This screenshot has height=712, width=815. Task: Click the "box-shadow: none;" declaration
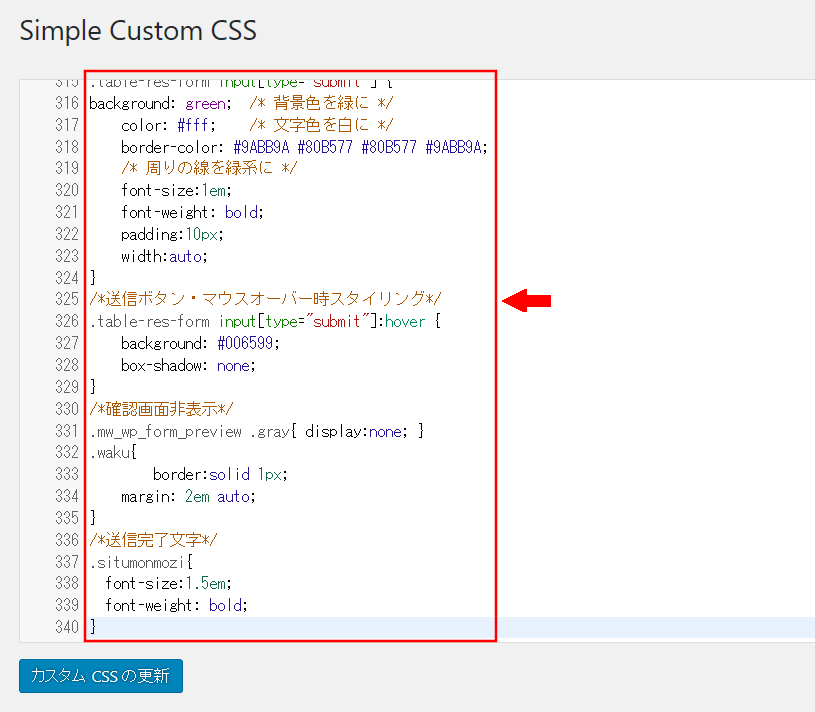coord(188,365)
